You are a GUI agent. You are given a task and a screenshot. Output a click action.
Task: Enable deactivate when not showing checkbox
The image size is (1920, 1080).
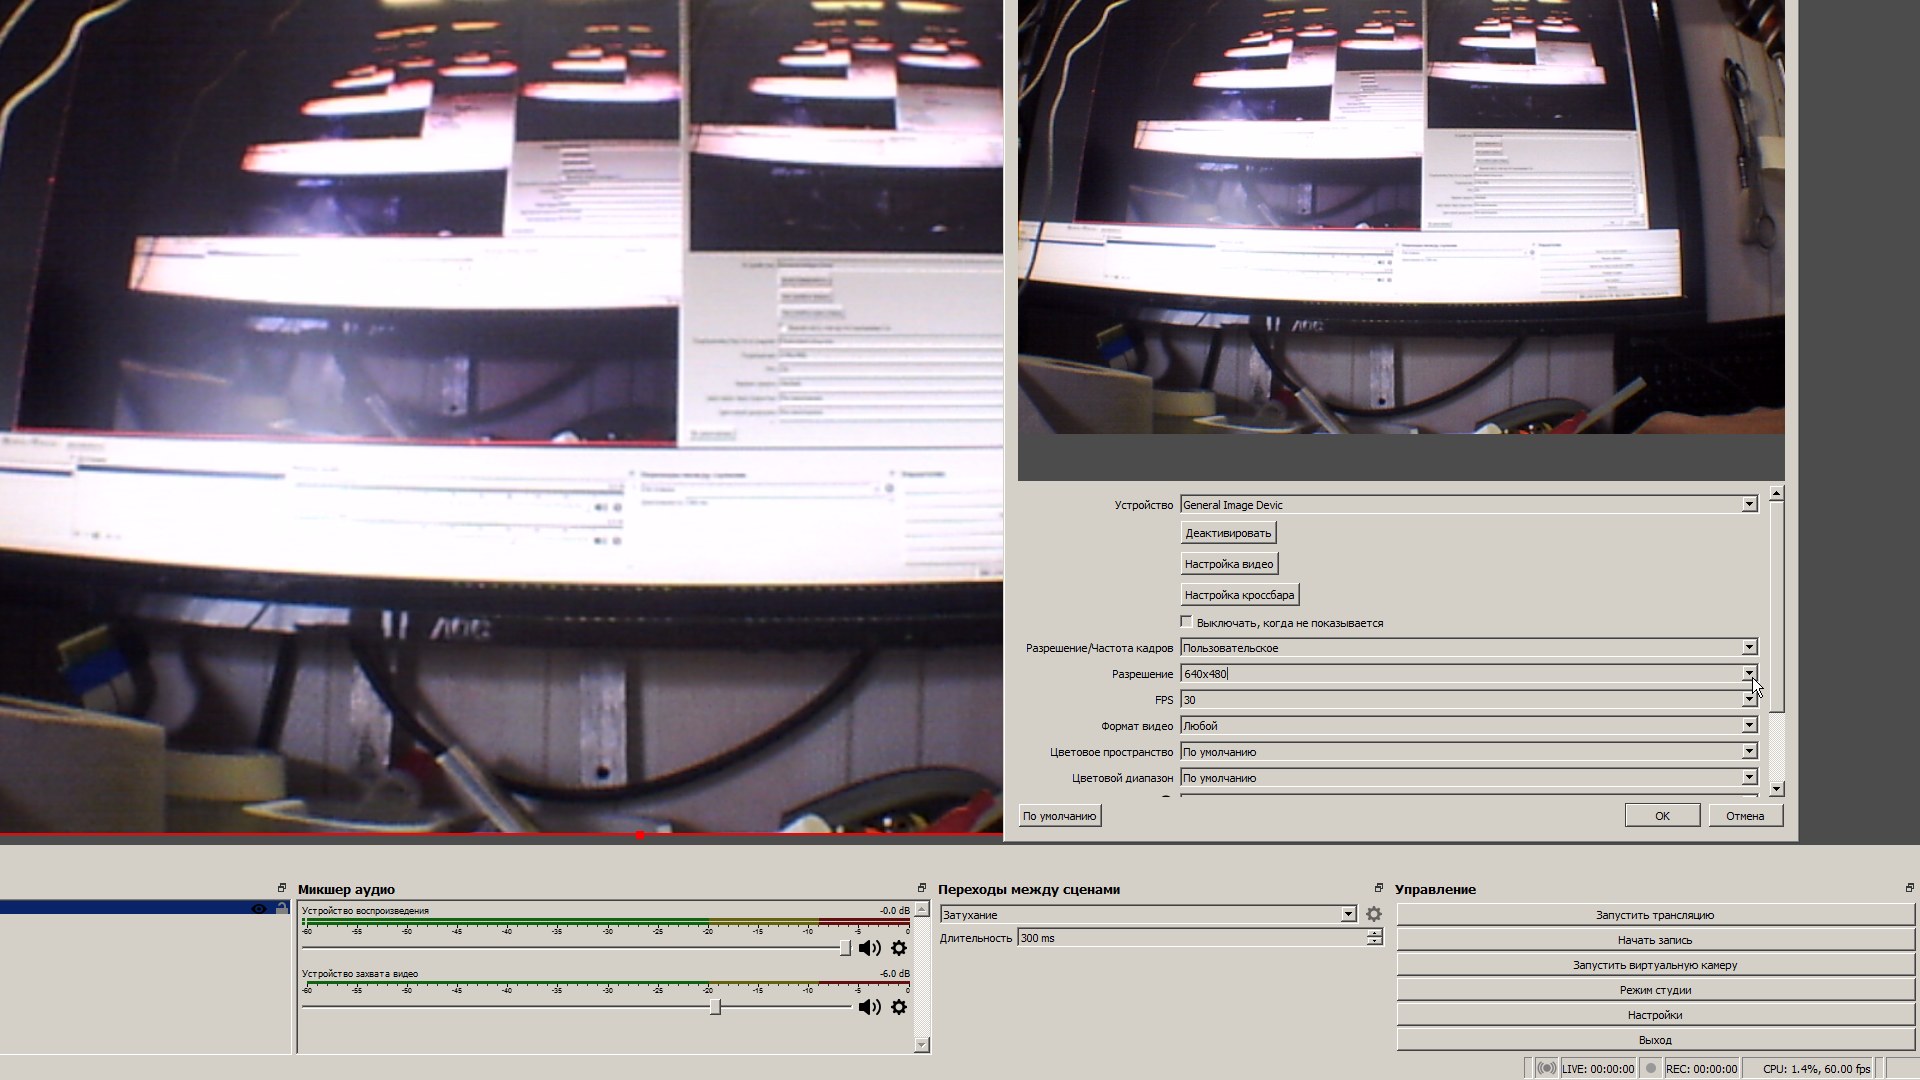pyautogui.click(x=1187, y=622)
